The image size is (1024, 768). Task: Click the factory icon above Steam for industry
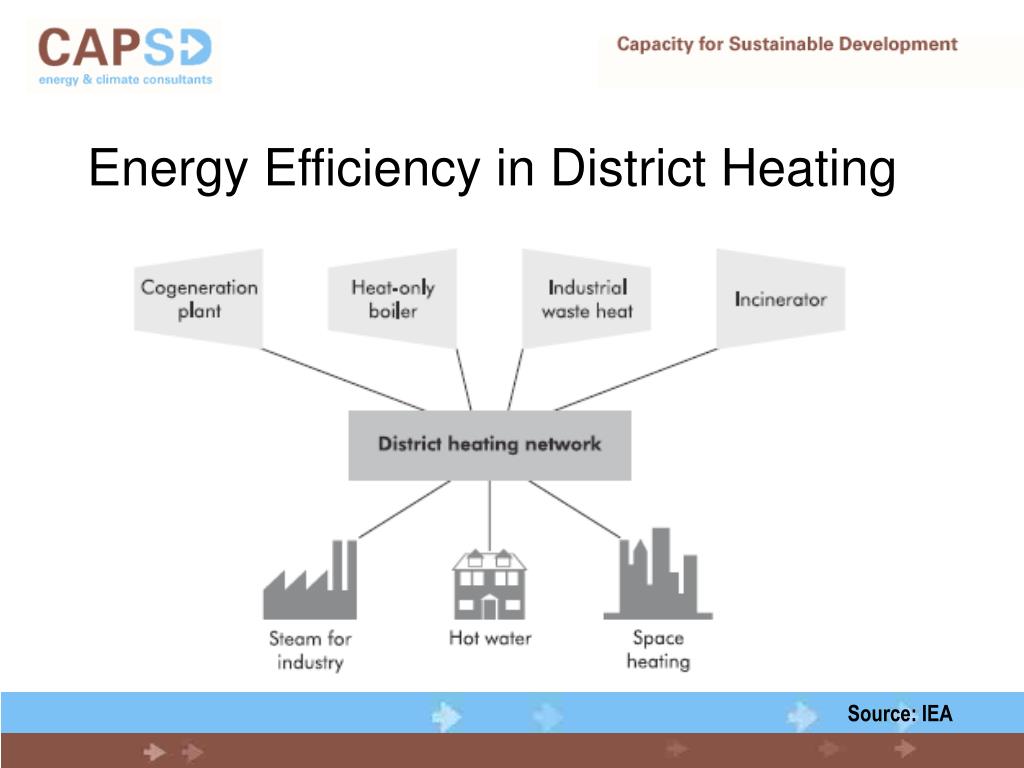click(x=310, y=579)
